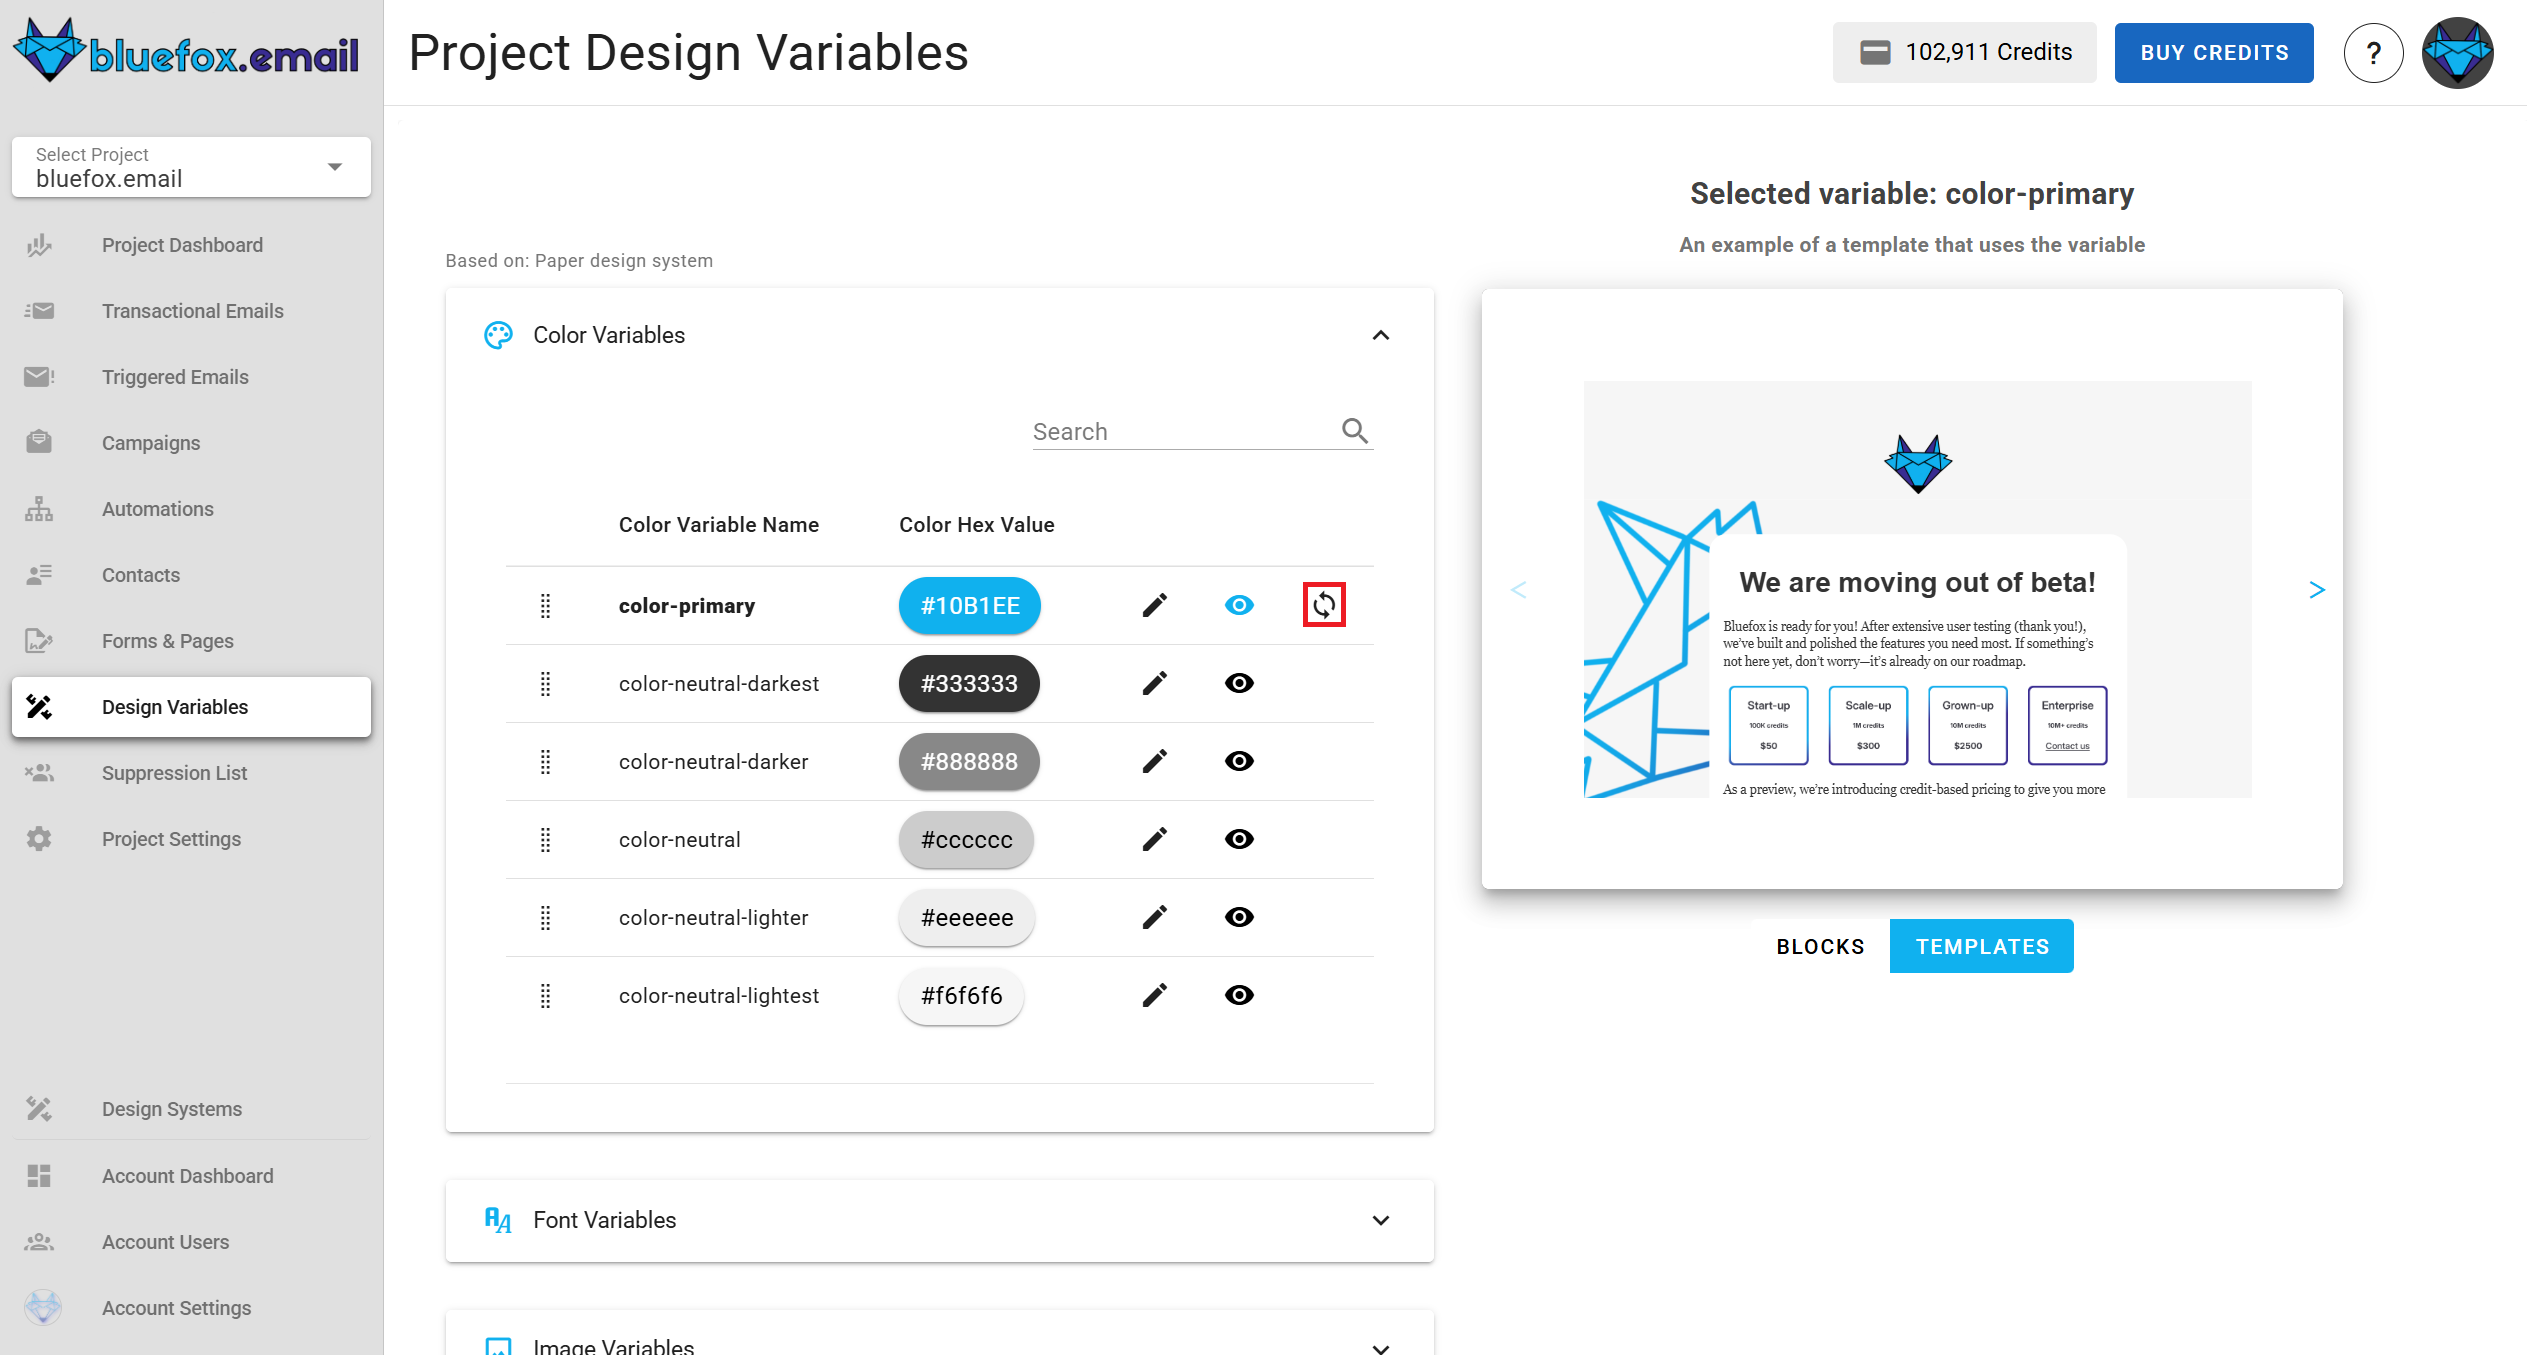The height and width of the screenshot is (1355, 2527).
Task: Expand the Font Variables section
Action: pyautogui.click(x=1381, y=1220)
